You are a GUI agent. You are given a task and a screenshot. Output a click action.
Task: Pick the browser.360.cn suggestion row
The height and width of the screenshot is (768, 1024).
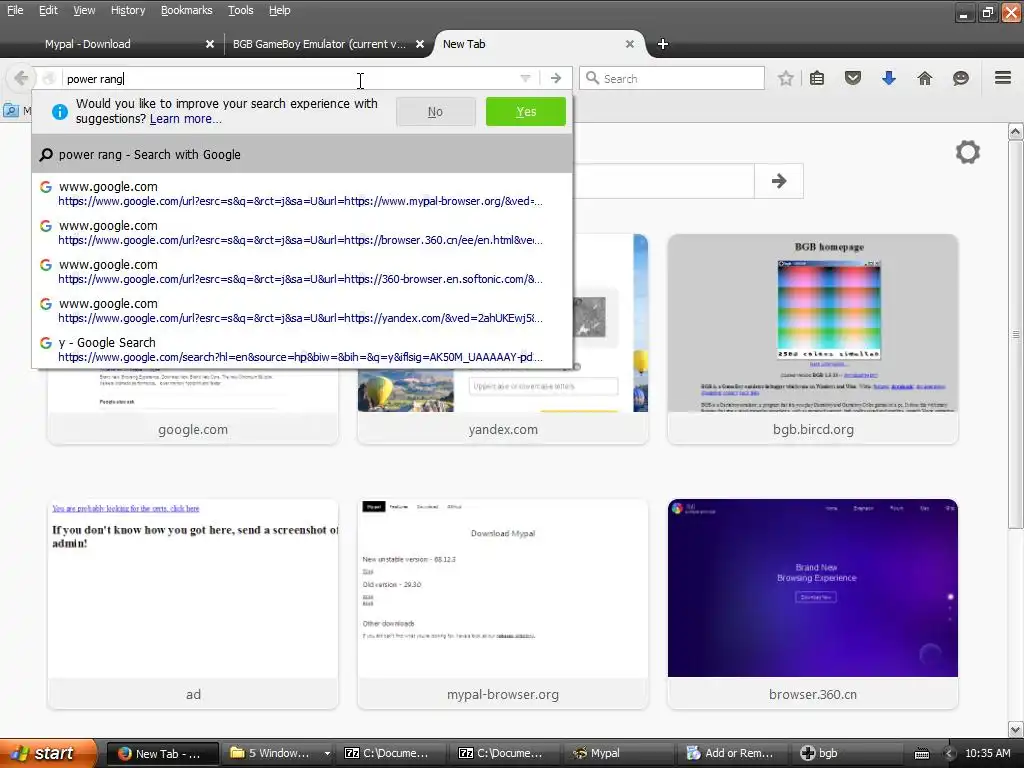click(302, 232)
